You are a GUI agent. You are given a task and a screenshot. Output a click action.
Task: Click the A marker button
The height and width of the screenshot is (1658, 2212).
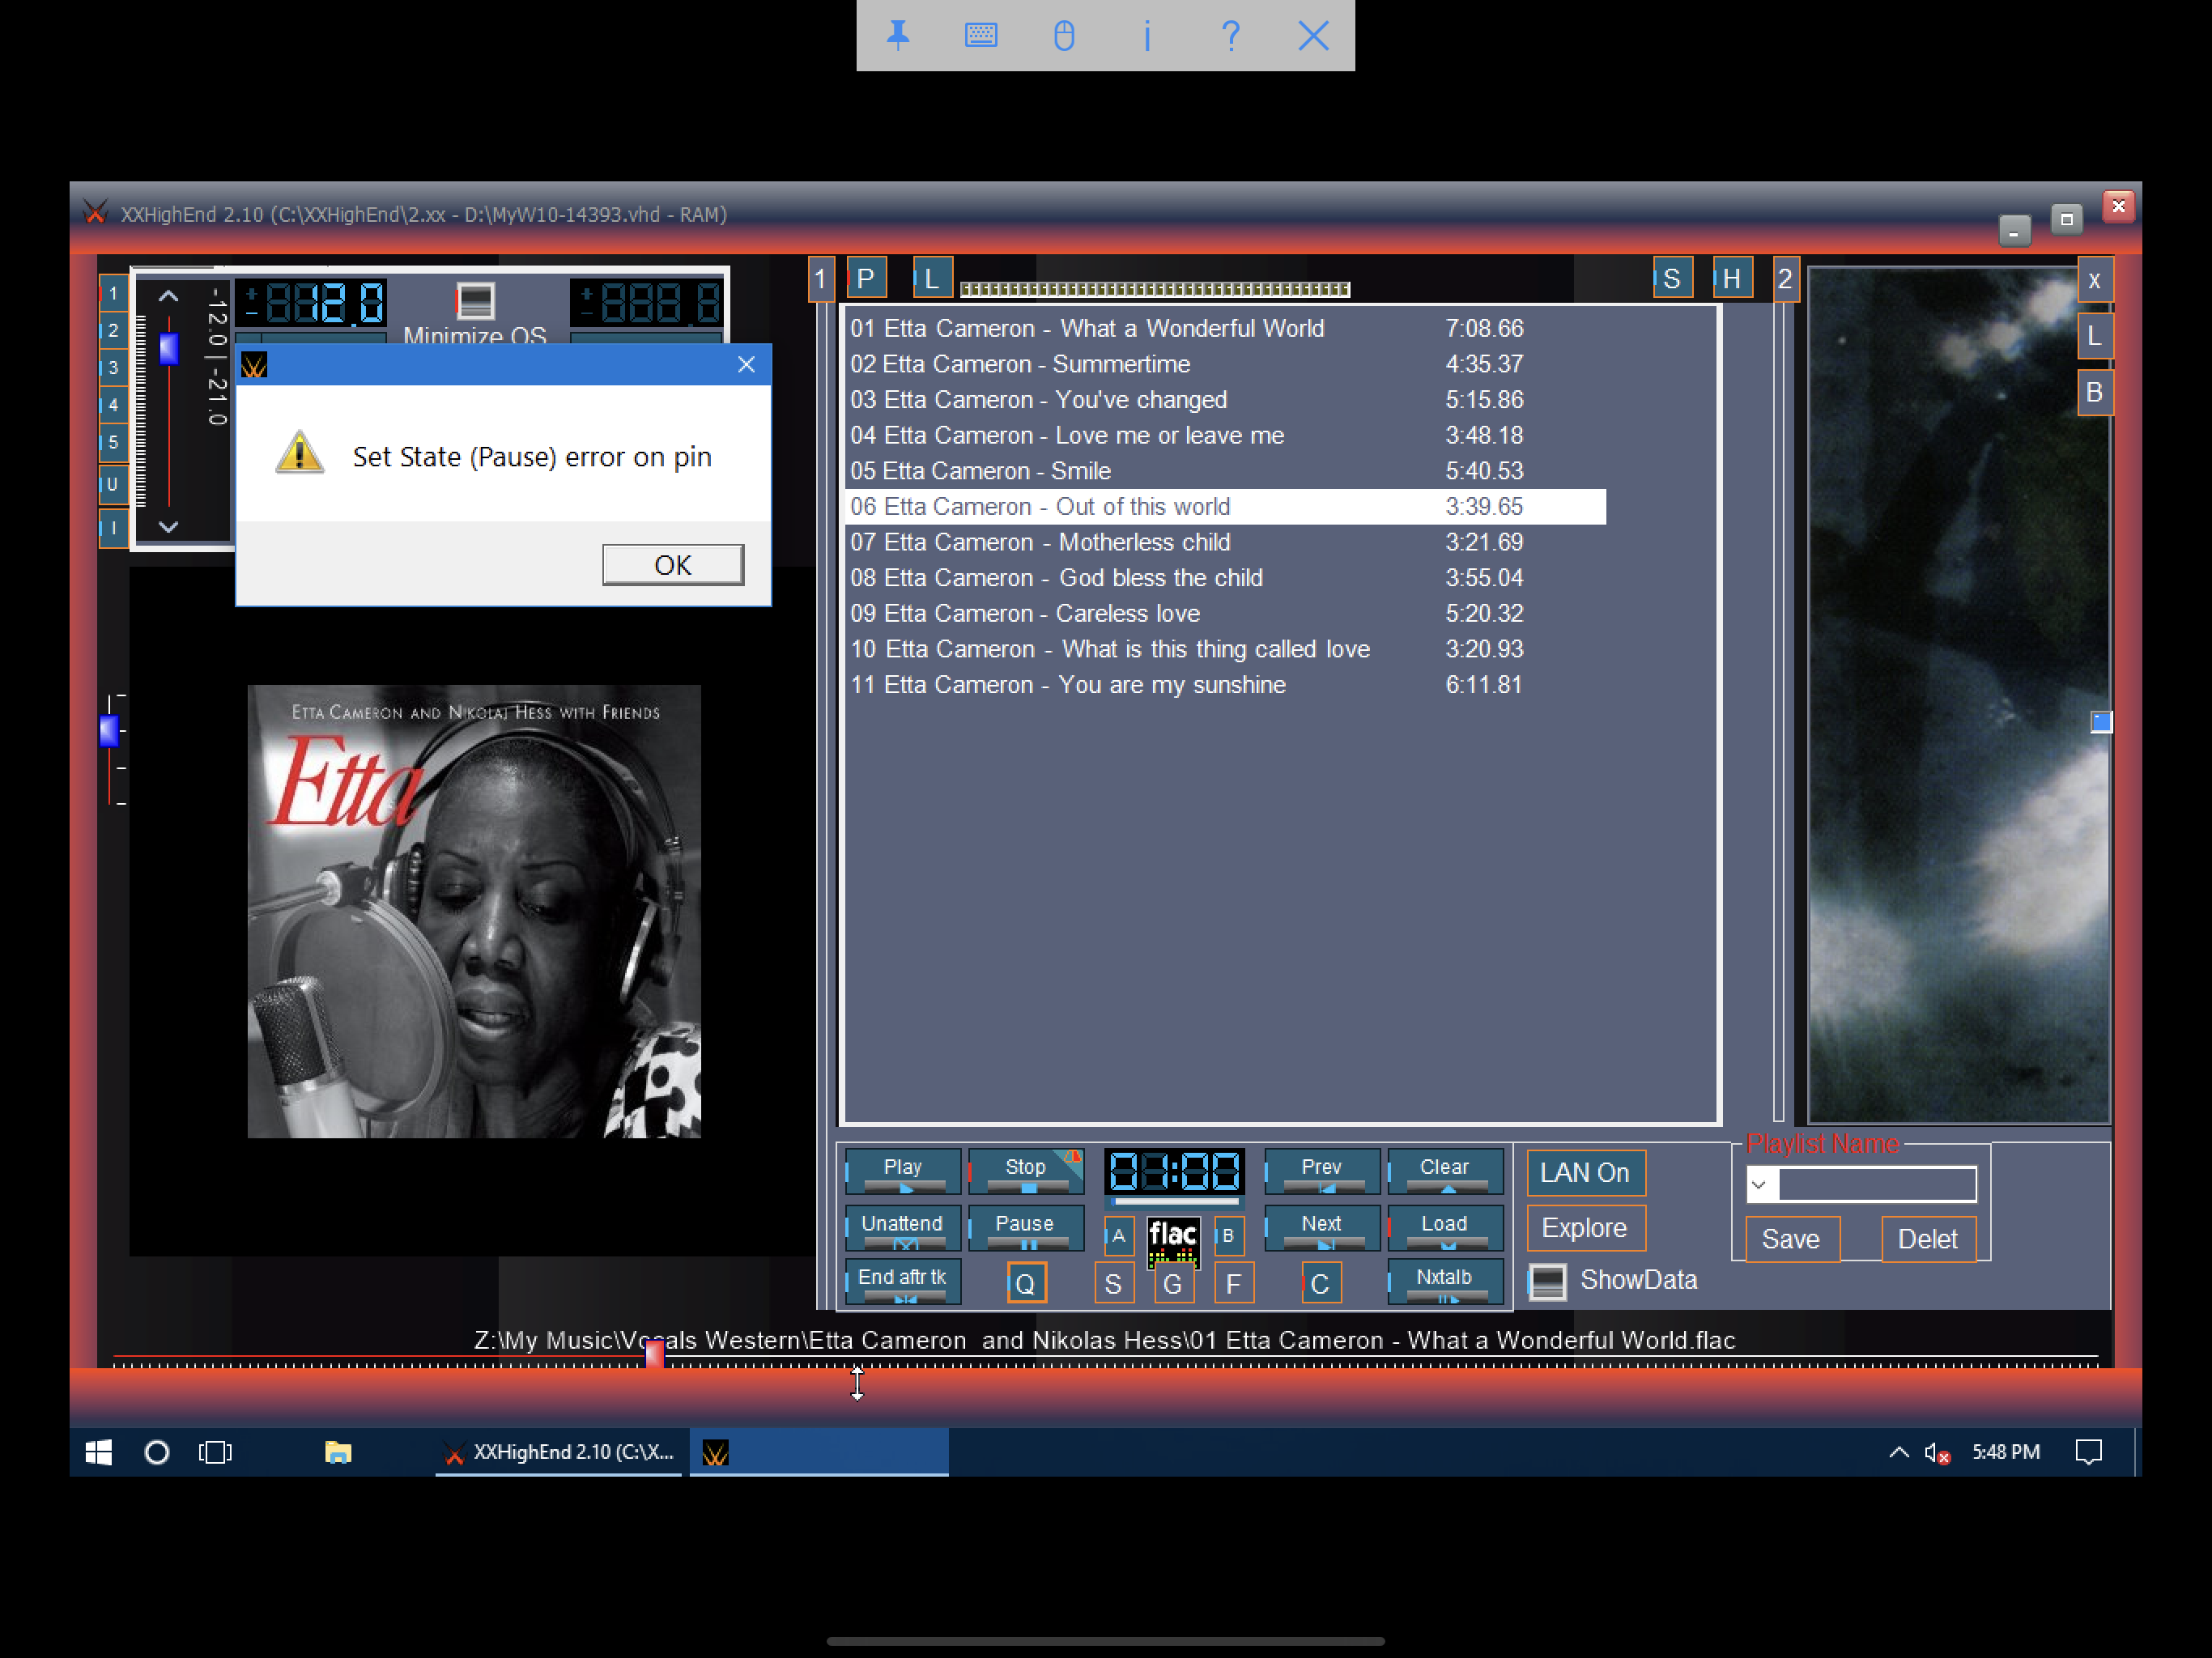1119,1236
